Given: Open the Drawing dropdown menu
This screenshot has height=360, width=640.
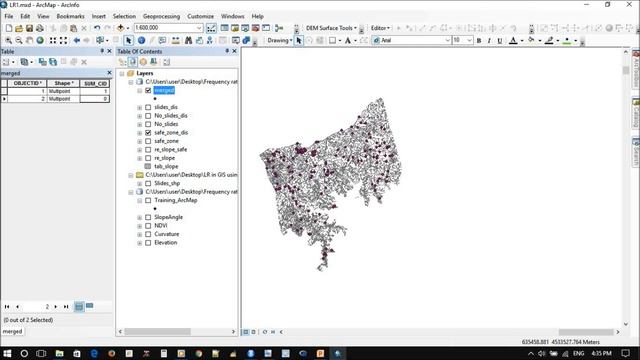Looking at the screenshot, I should pyautogui.click(x=280, y=40).
